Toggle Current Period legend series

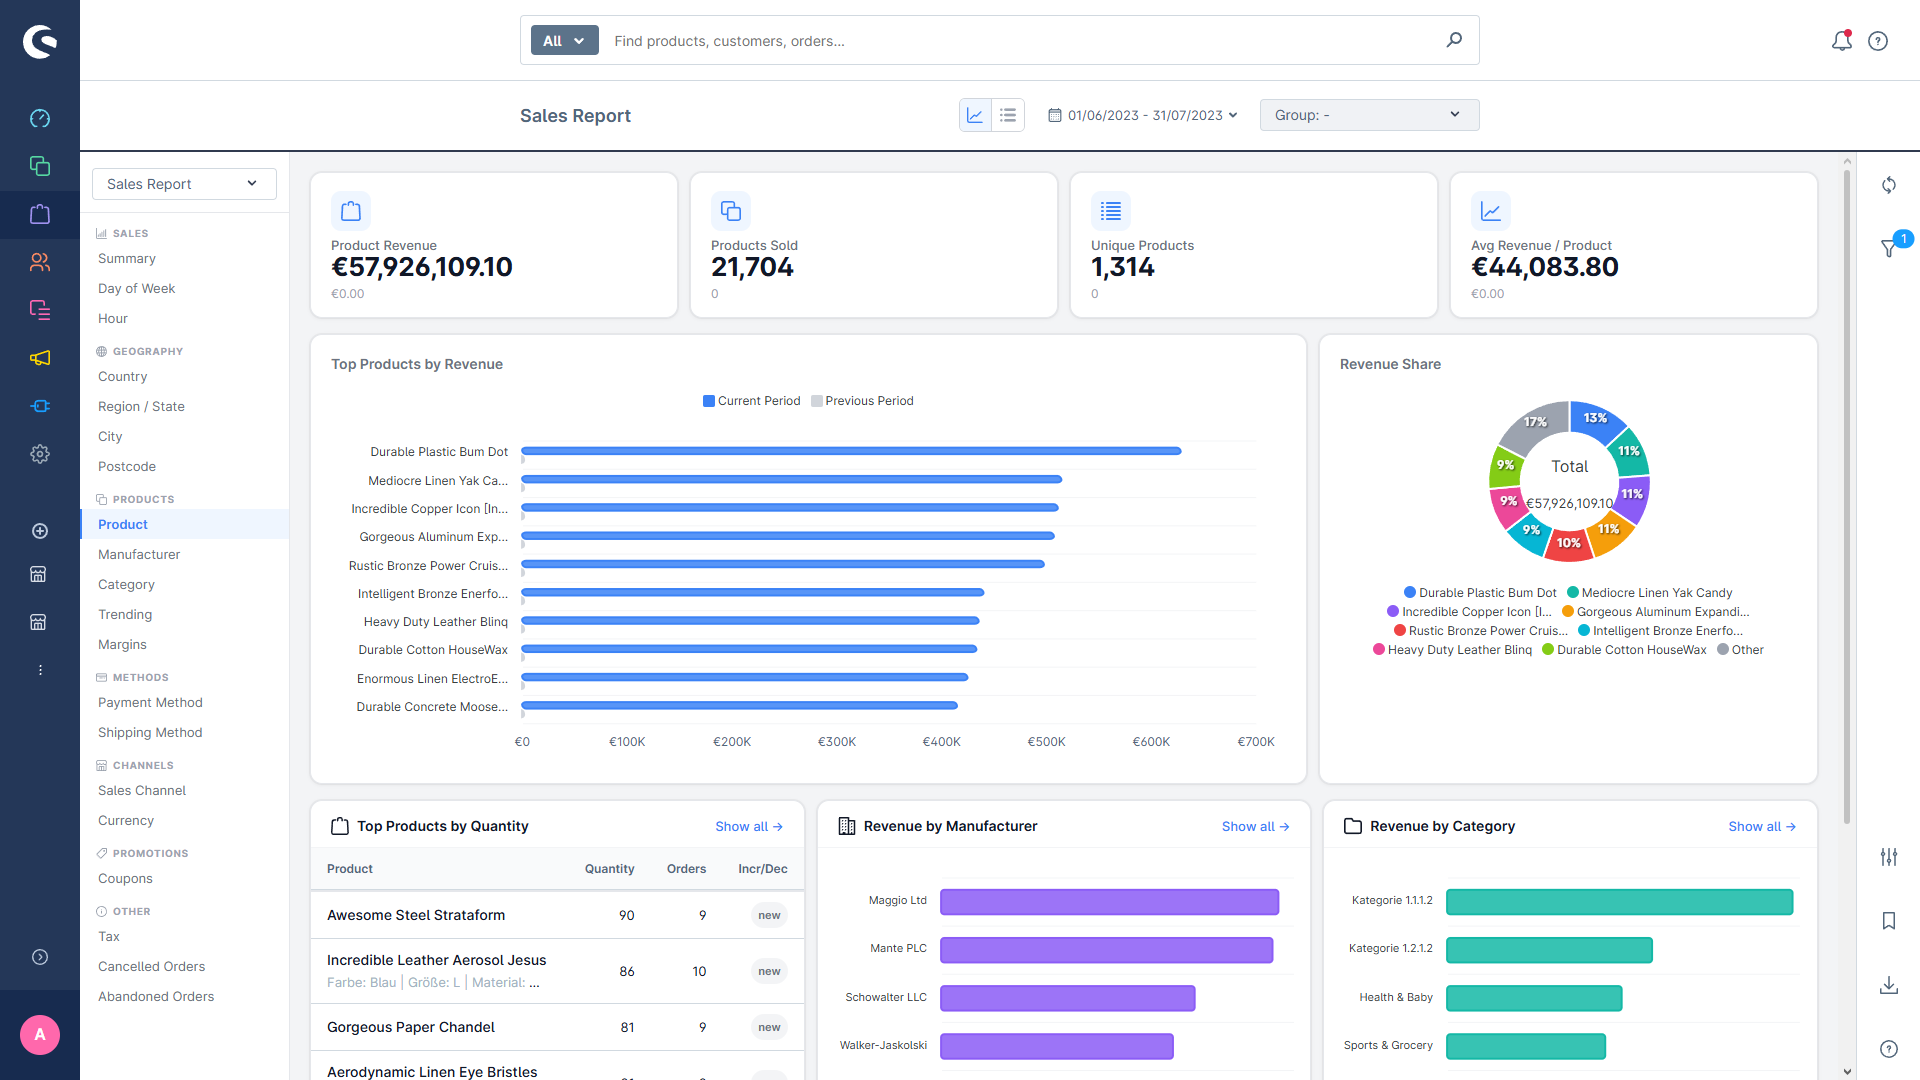[x=751, y=401]
